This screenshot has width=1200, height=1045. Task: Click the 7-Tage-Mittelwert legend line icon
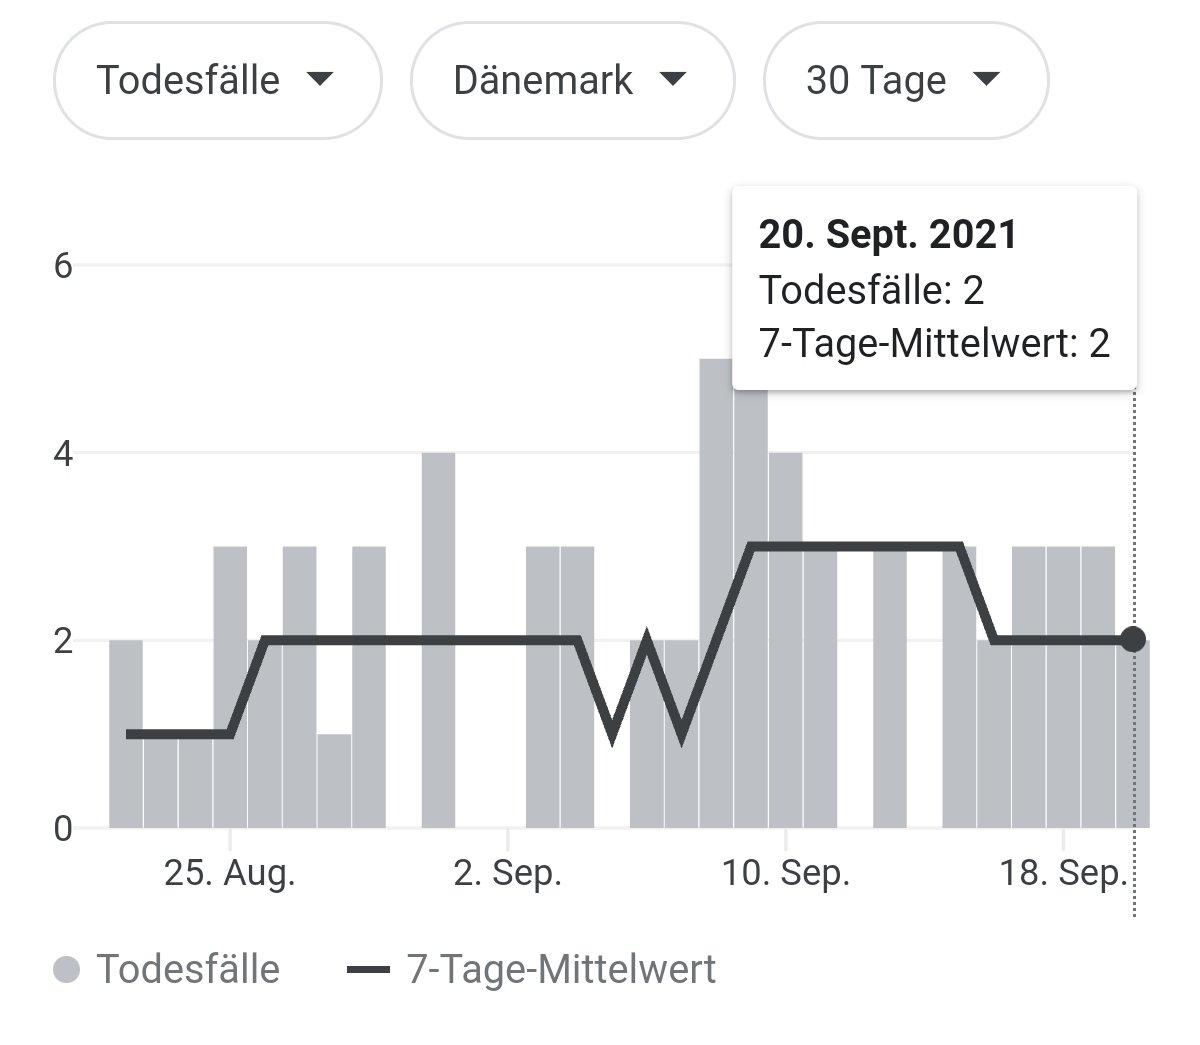point(368,970)
